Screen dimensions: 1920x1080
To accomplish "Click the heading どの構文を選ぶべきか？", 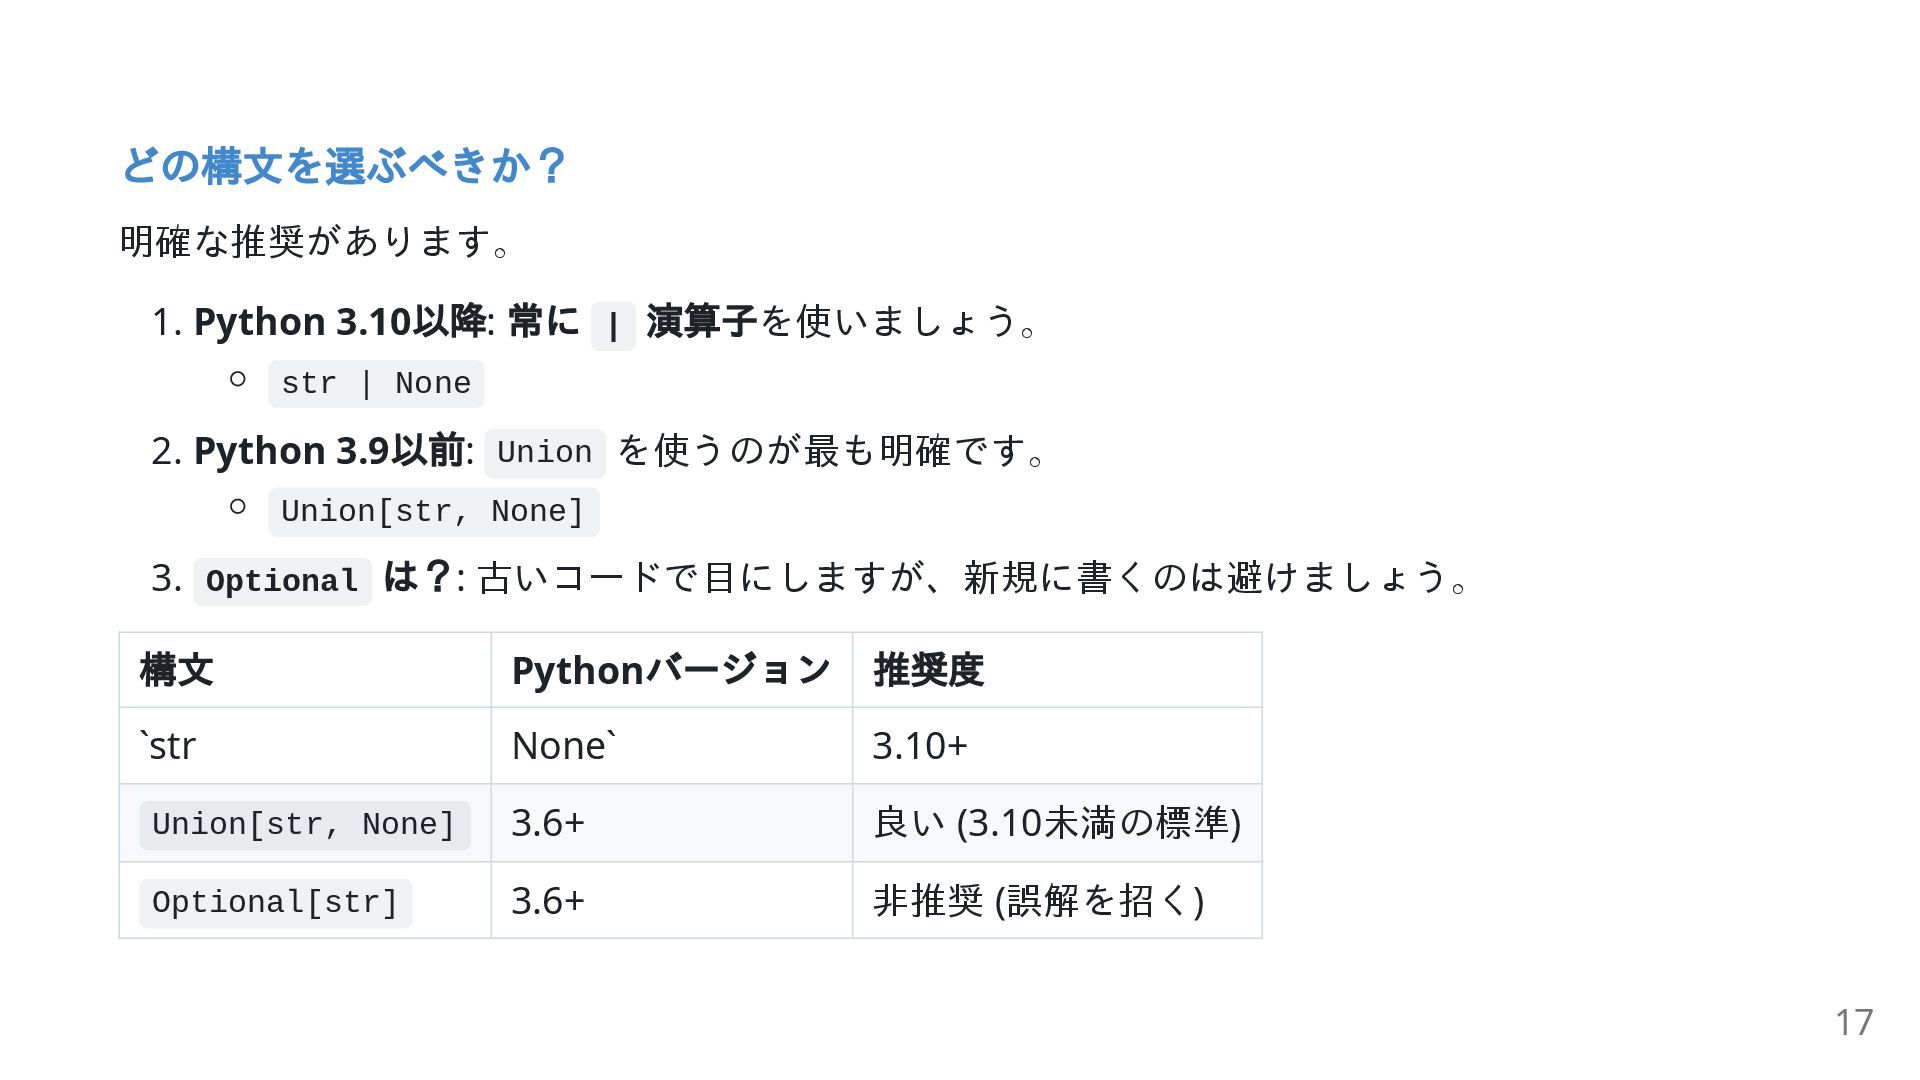I will 344,165.
